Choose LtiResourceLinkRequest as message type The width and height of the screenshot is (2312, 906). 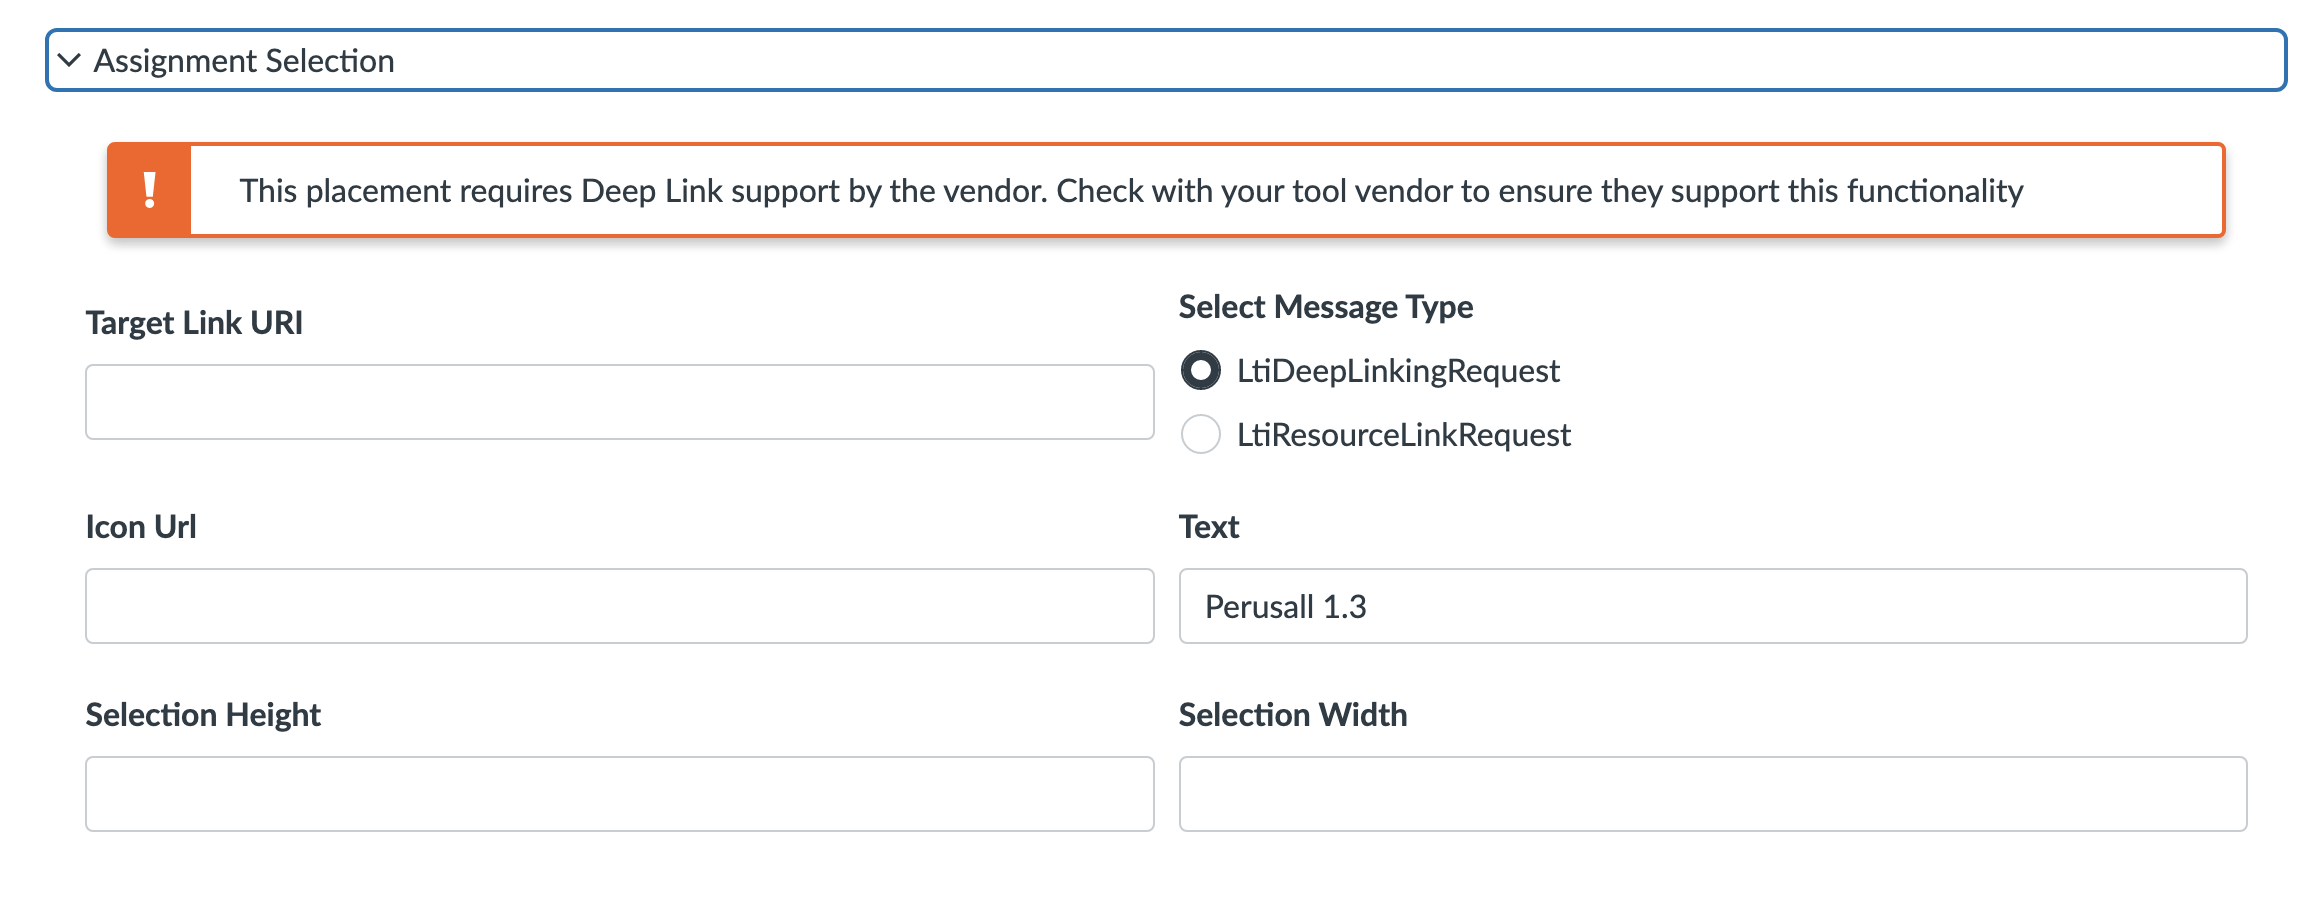1200,435
